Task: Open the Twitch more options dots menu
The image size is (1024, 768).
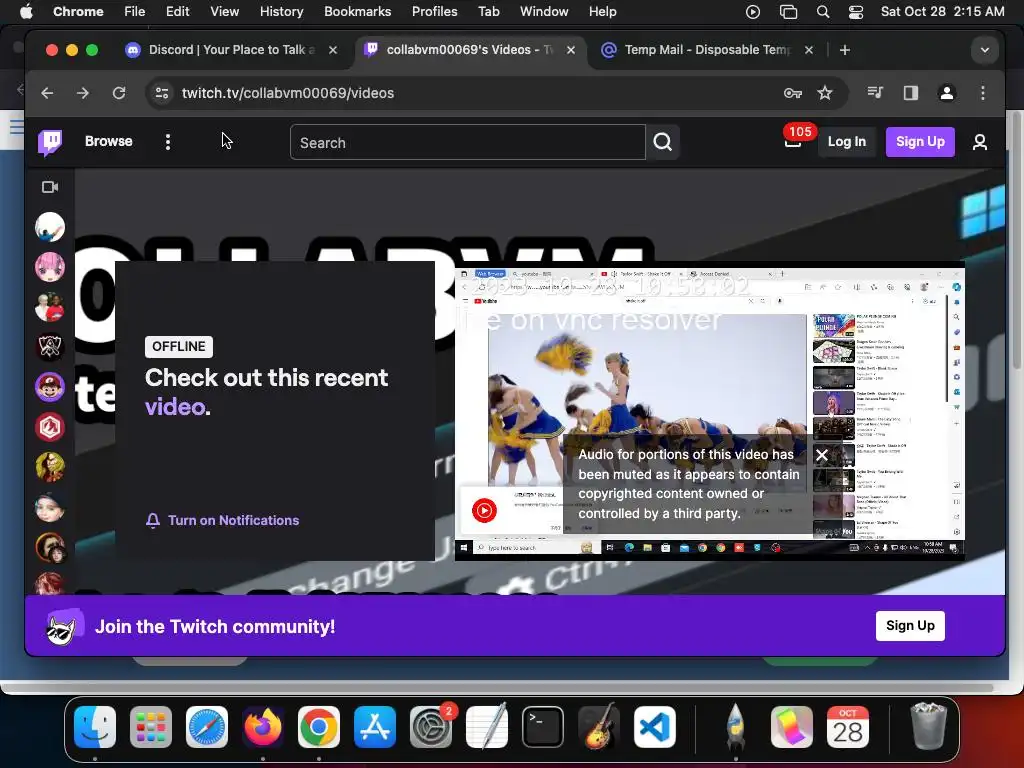Action: (x=168, y=142)
